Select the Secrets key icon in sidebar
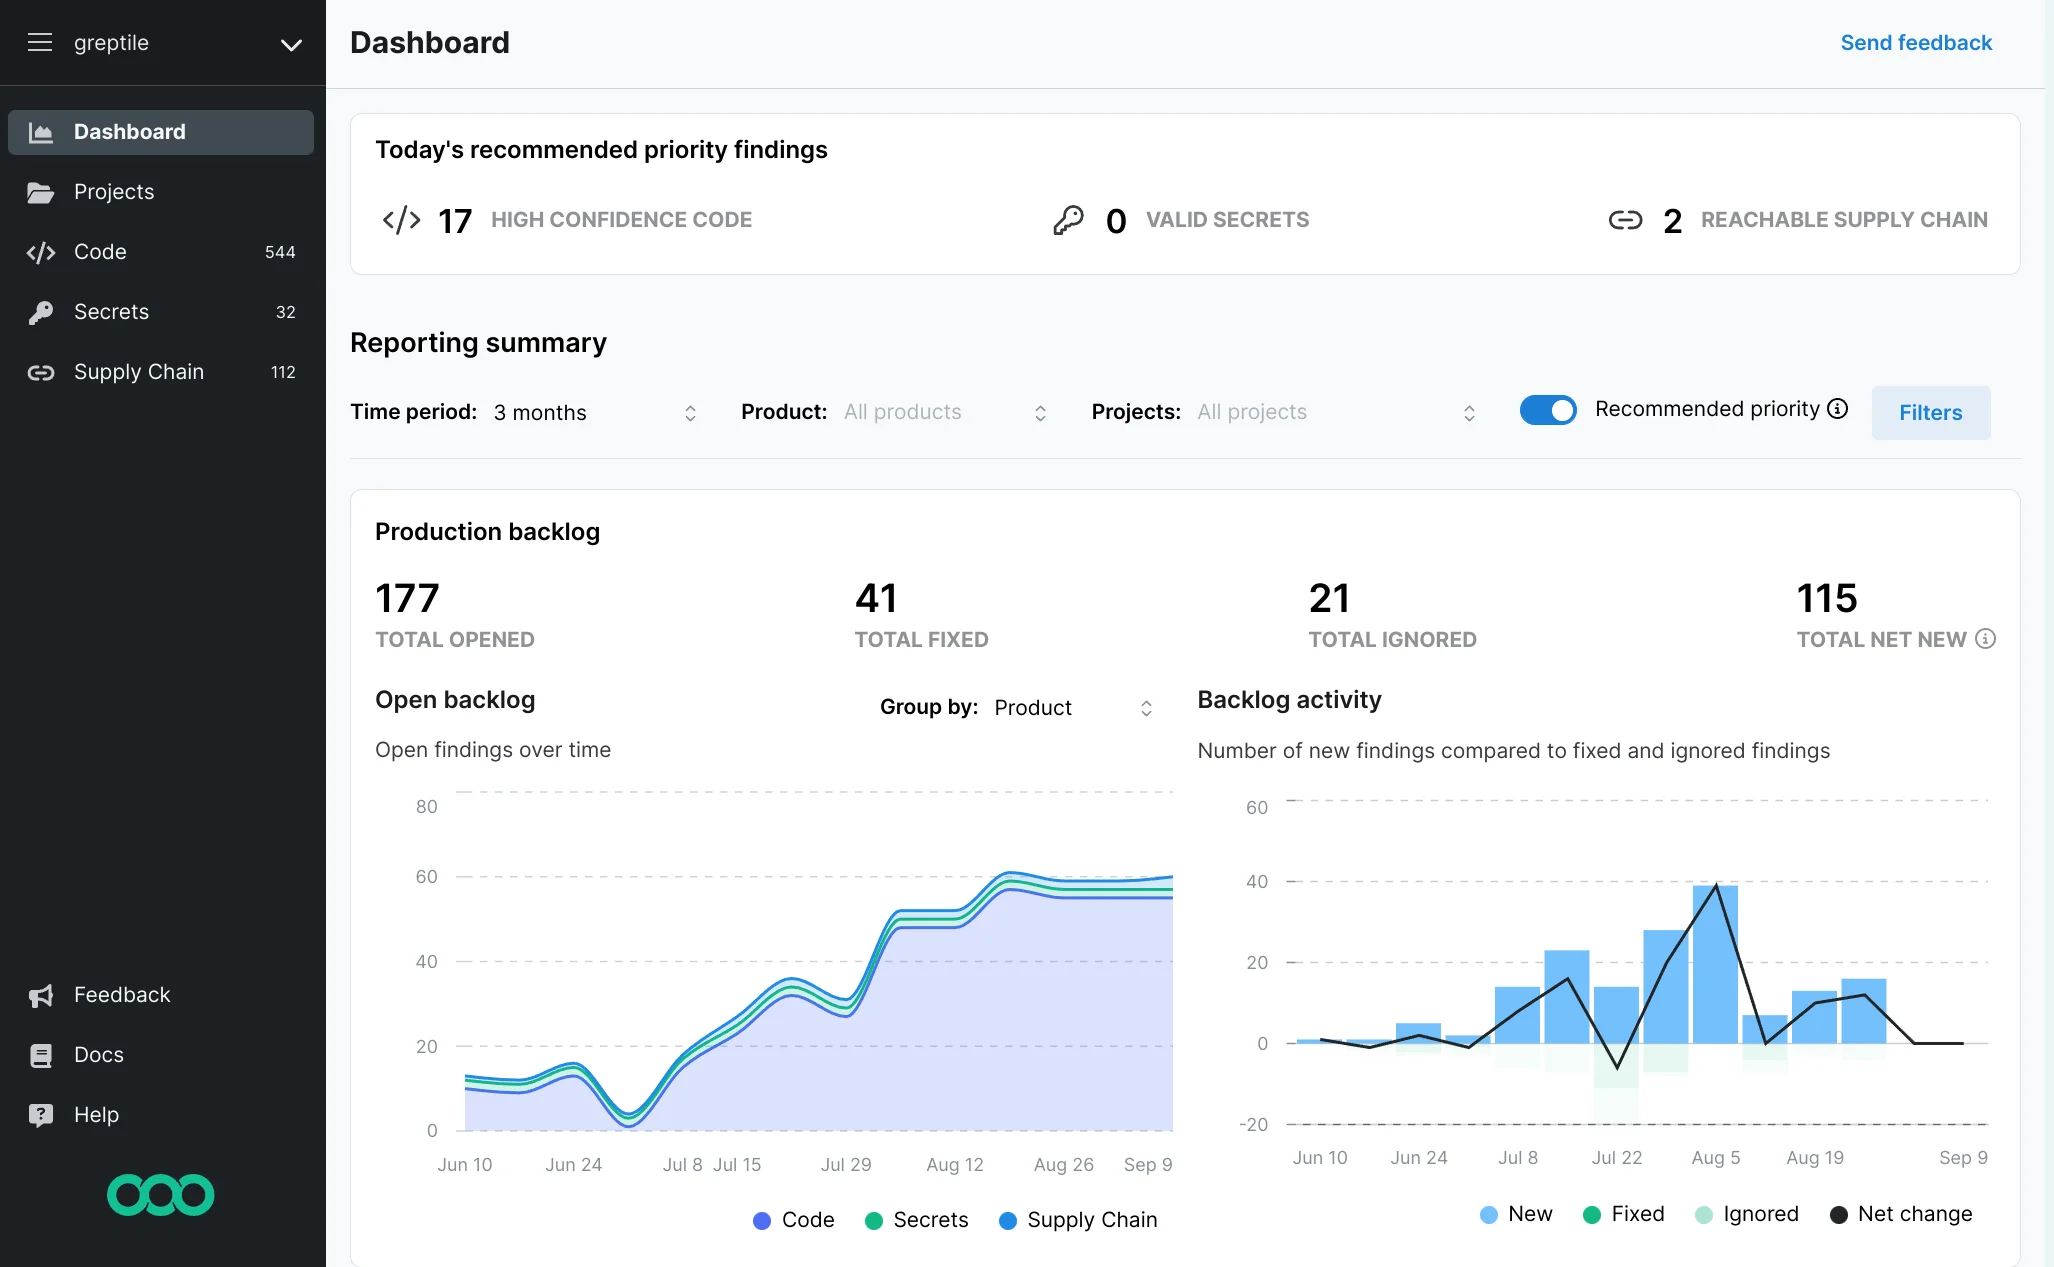This screenshot has width=2054, height=1267. [41, 312]
